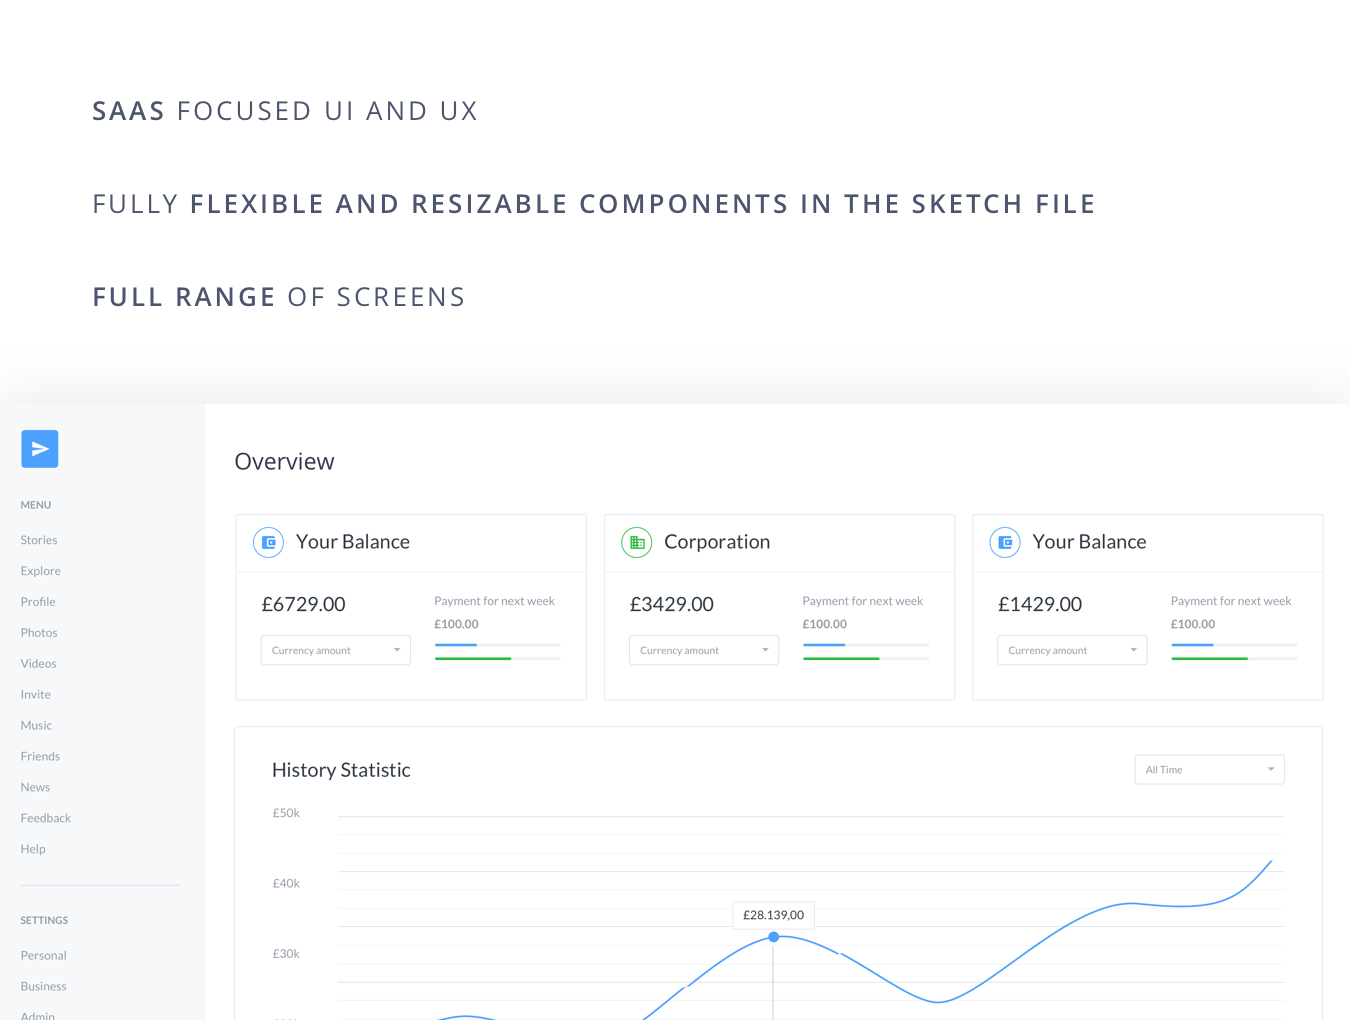
Task: Open the All Time range dropdown
Action: [x=1209, y=769]
